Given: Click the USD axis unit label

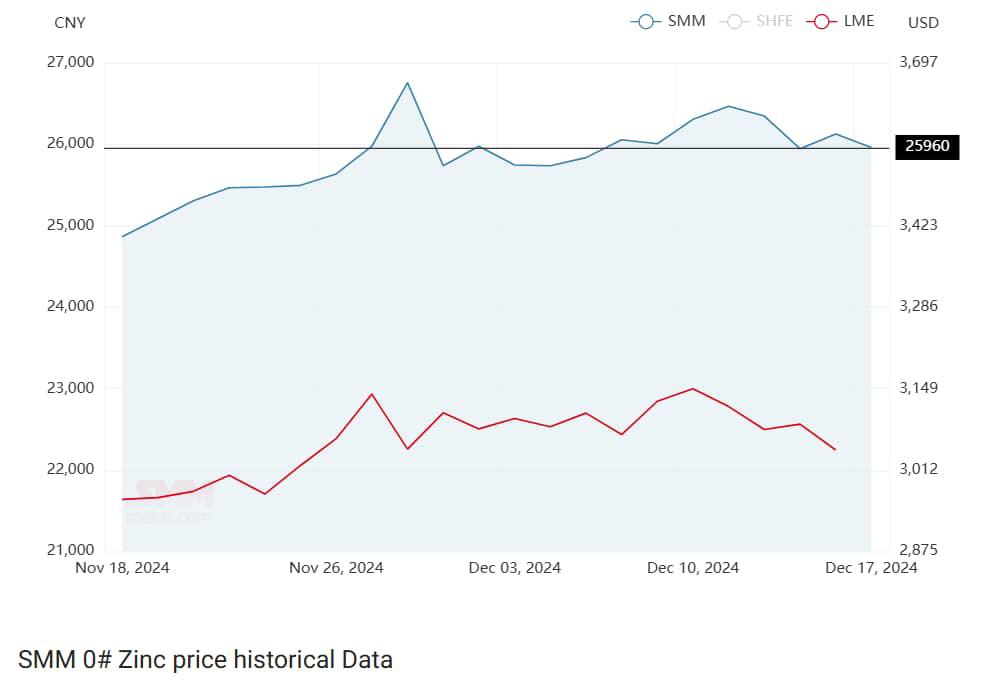Looking at the screenshot, I should (923, 22).
